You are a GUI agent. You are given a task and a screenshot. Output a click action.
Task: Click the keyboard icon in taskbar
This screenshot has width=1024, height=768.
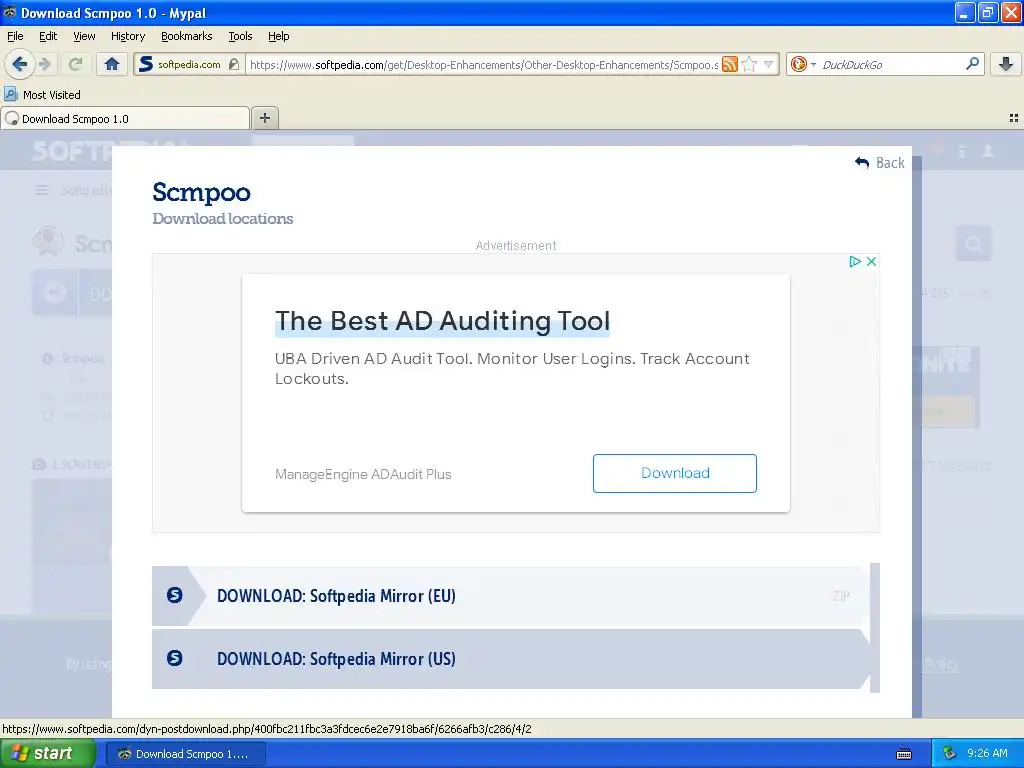pos(904,754)
